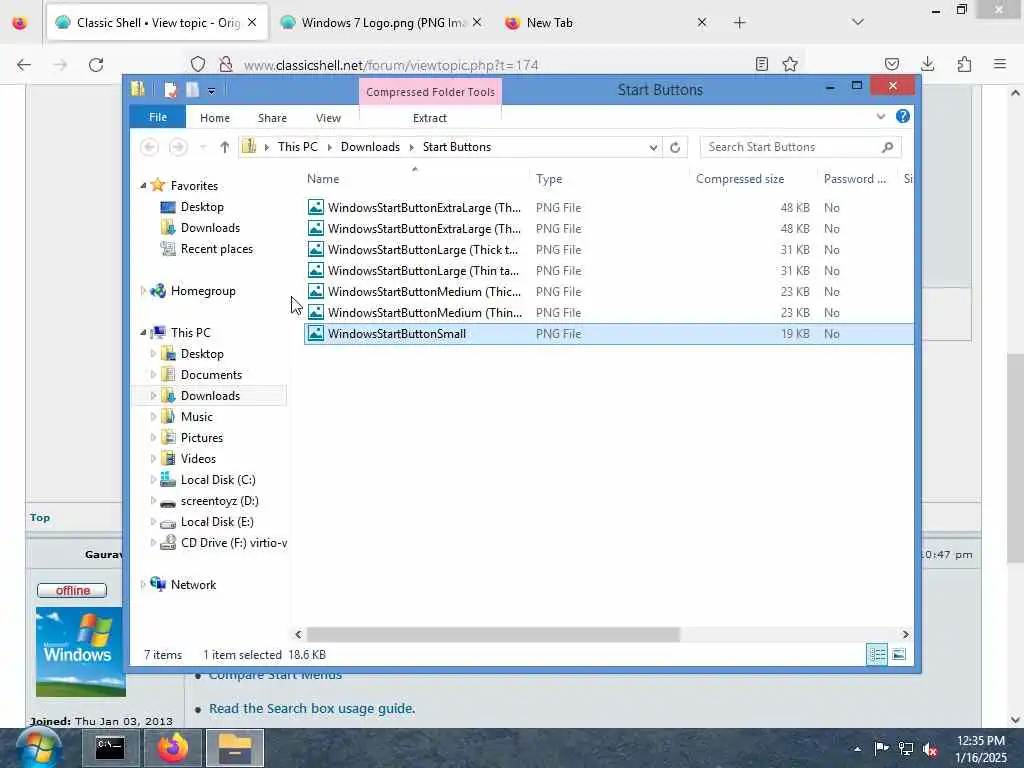Click the Firefox URL address bar

click(496, 65)
